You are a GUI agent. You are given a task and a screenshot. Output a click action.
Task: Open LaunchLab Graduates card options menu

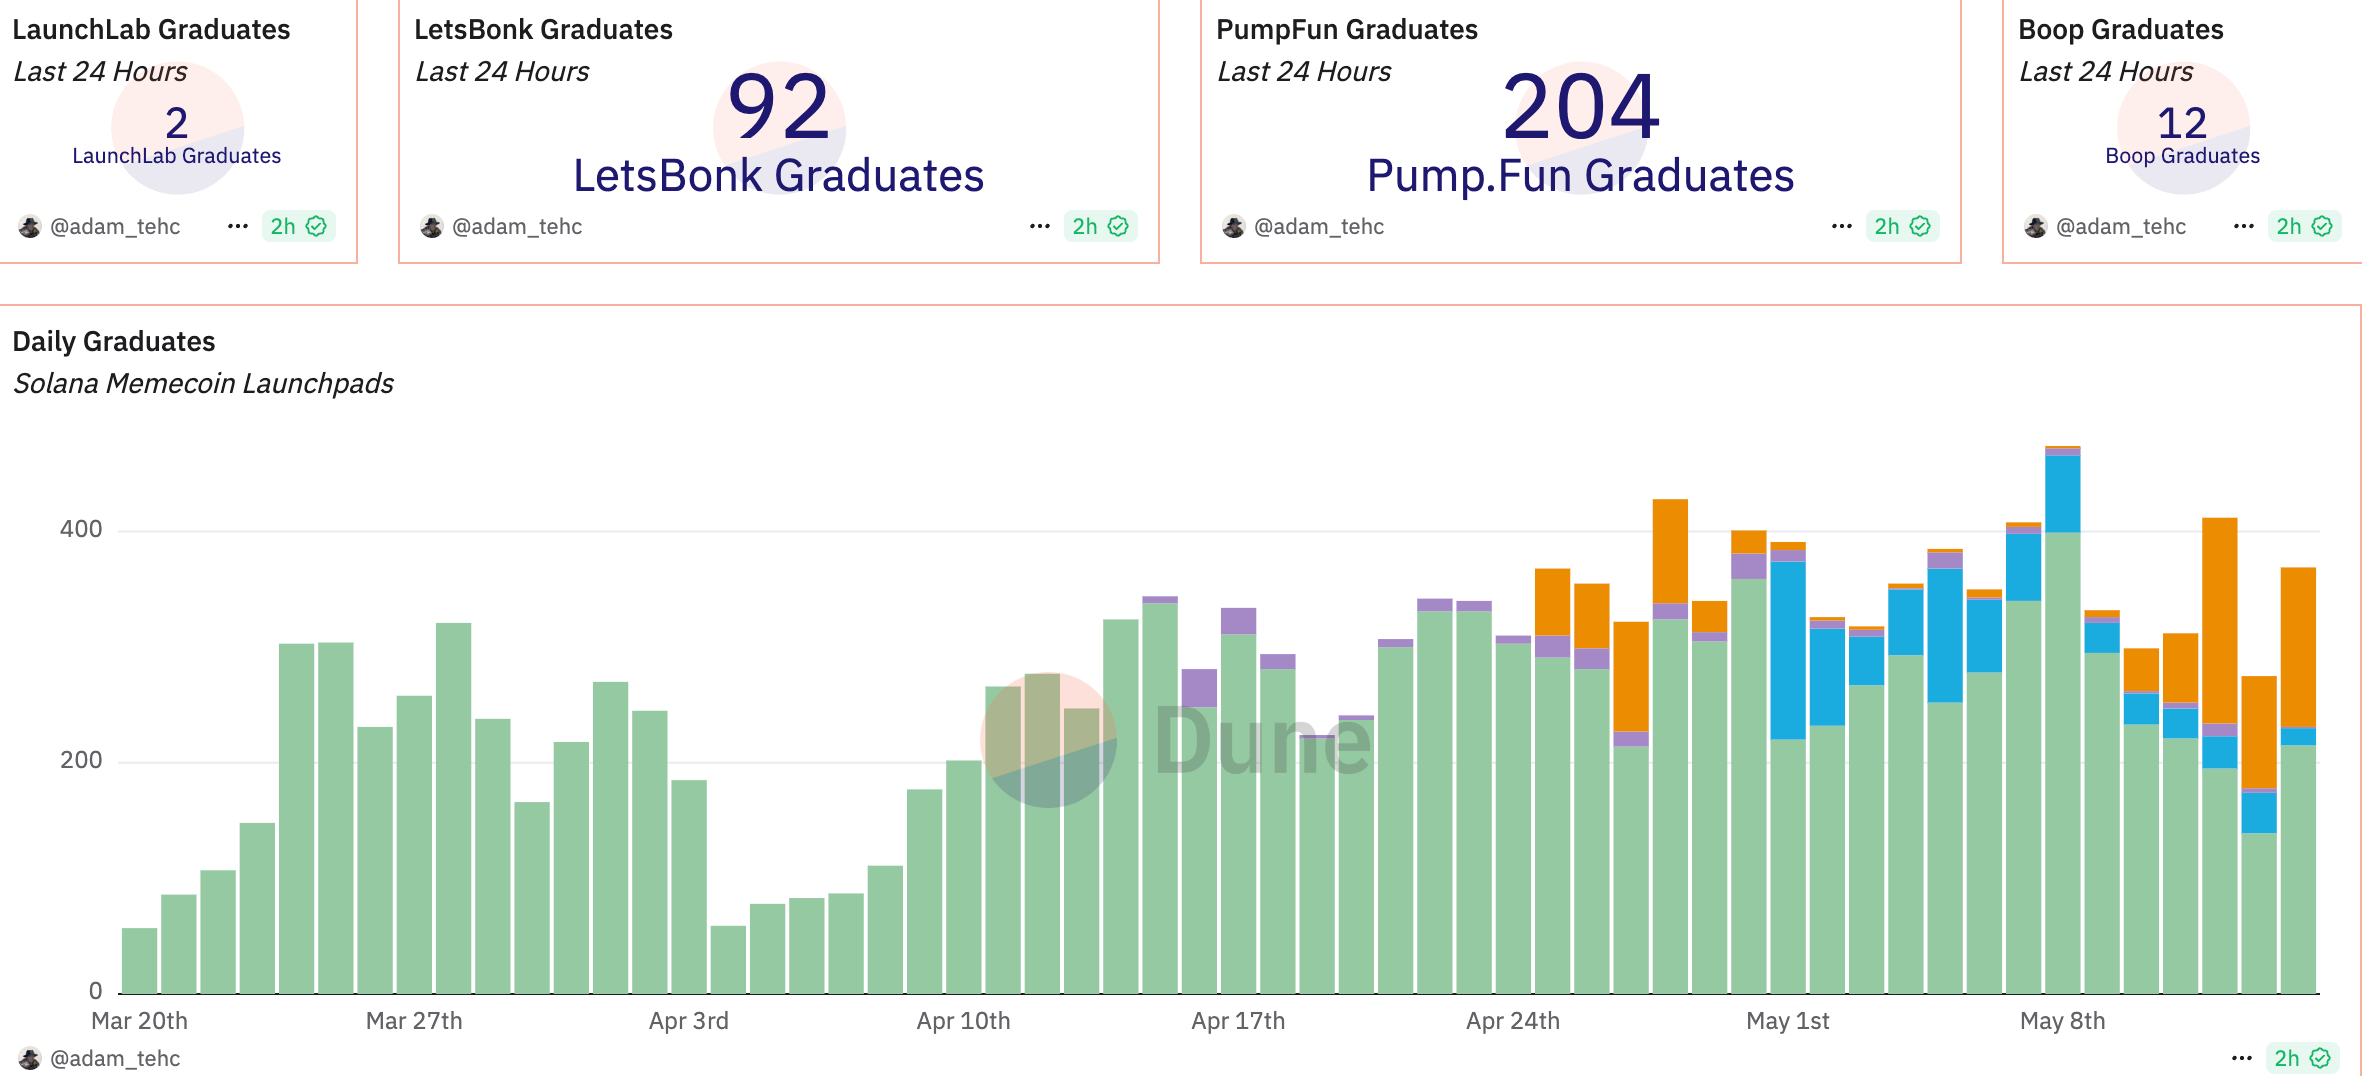[237, 226]
